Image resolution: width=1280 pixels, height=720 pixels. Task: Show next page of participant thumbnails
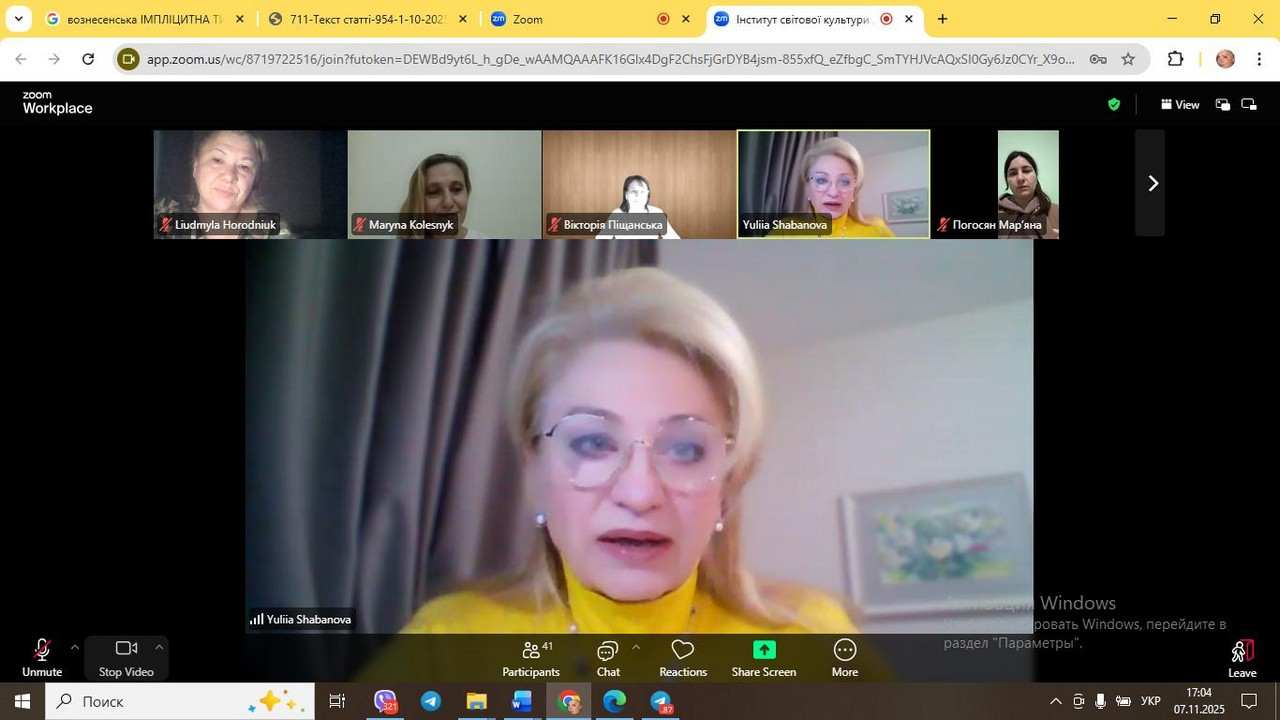(x=1151, y=183)
